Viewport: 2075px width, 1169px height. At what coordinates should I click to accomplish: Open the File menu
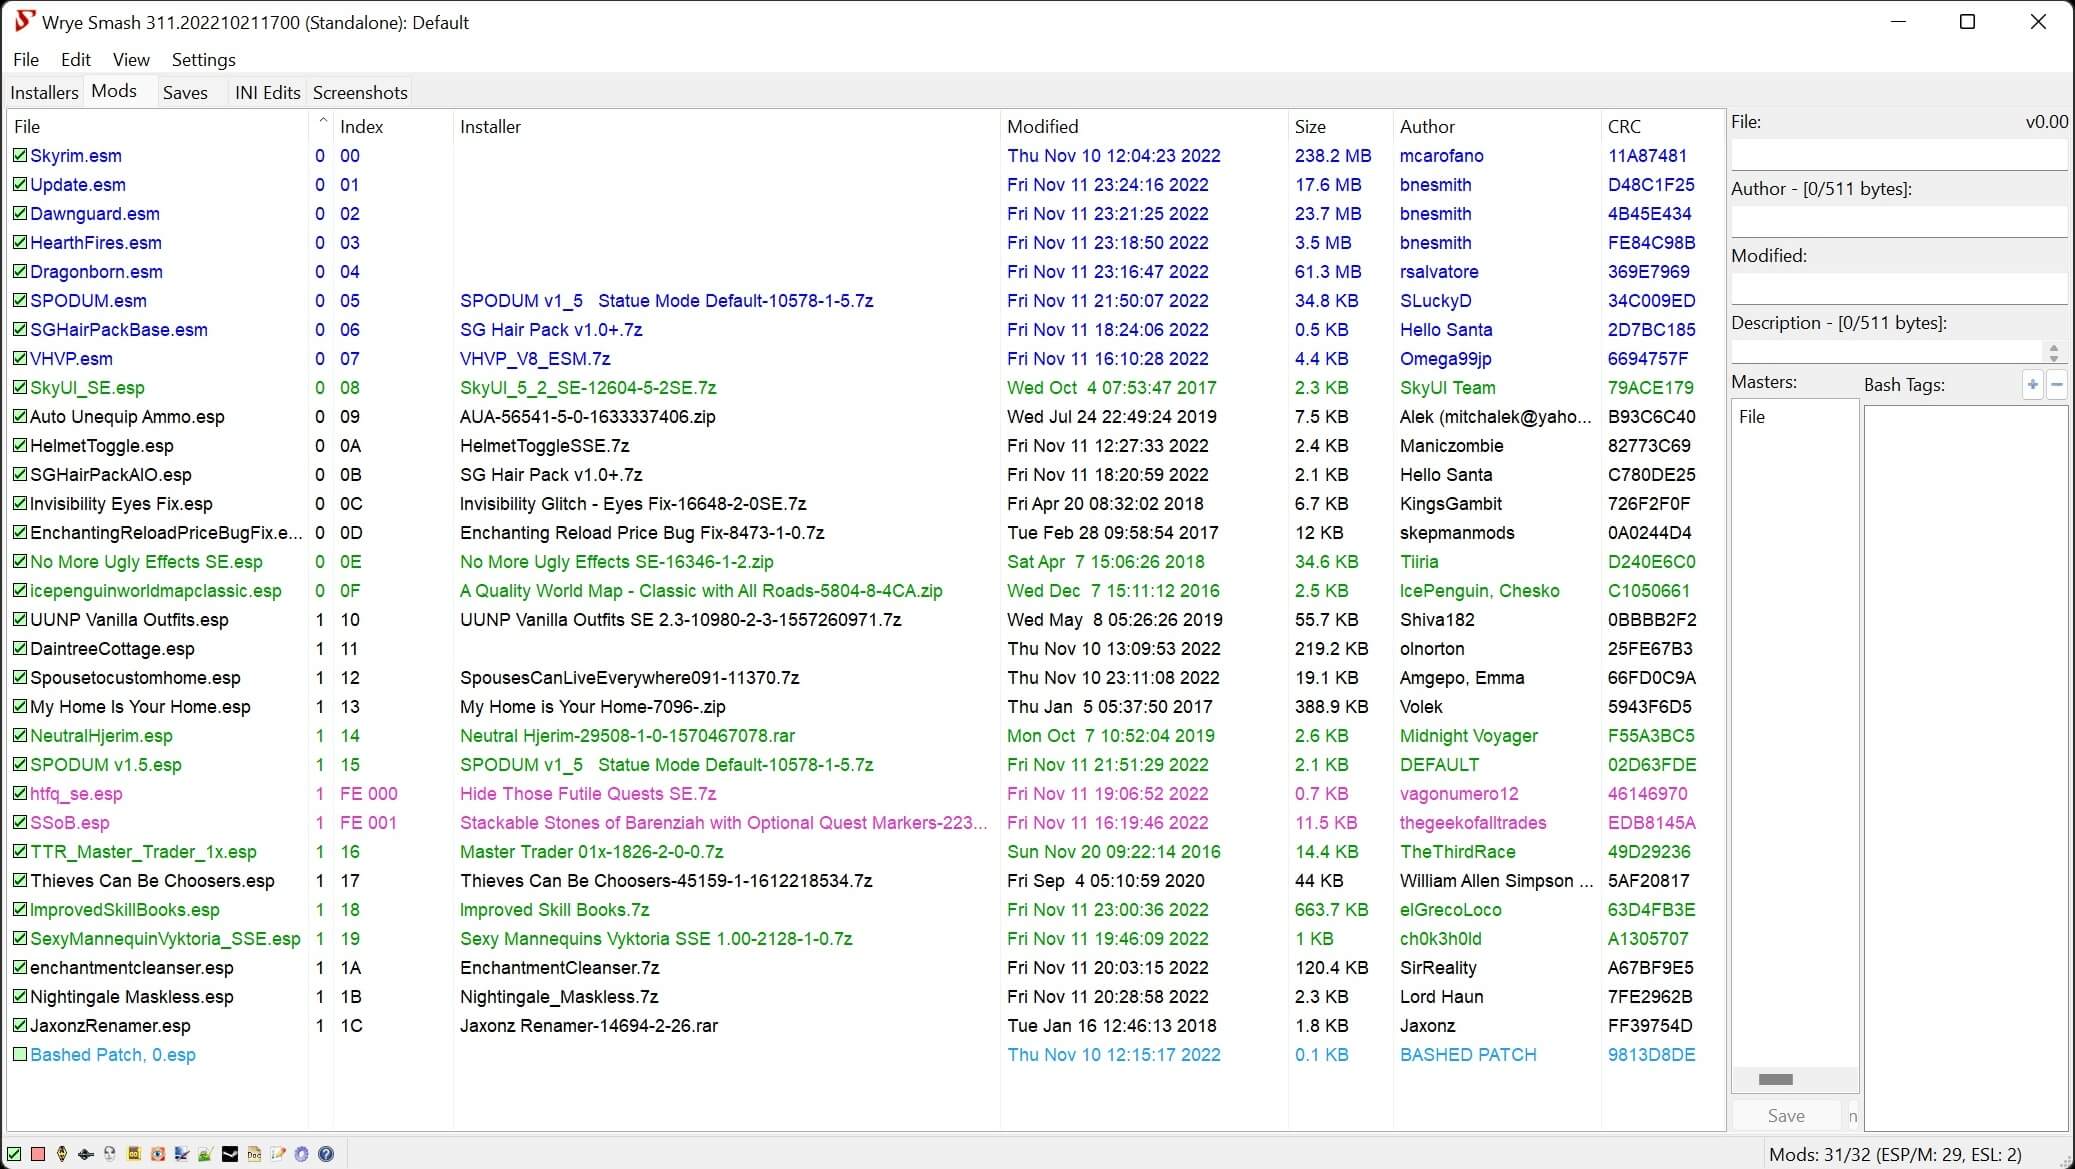click(26, 60)
